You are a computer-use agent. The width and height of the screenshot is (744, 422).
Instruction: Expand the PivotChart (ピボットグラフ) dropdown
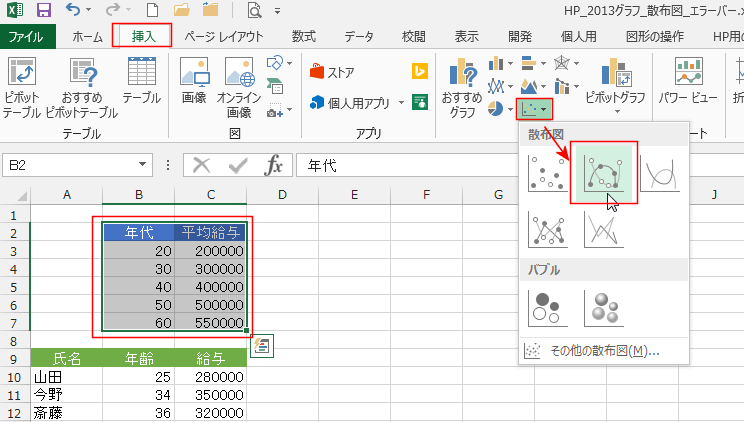(x=614, y=98)
